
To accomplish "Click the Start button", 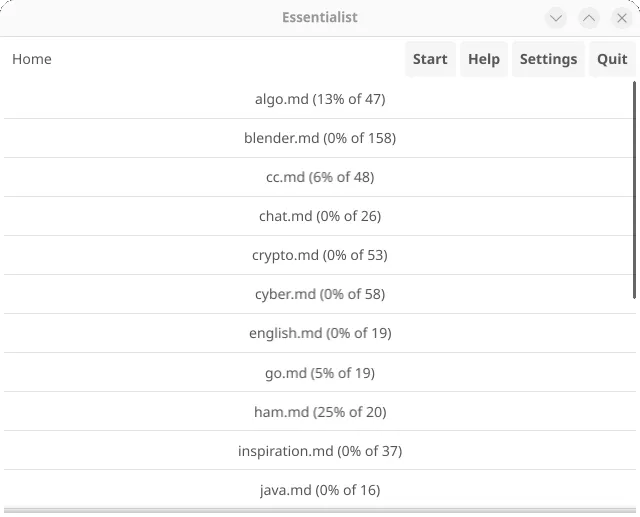I will [x=430, y=59].
